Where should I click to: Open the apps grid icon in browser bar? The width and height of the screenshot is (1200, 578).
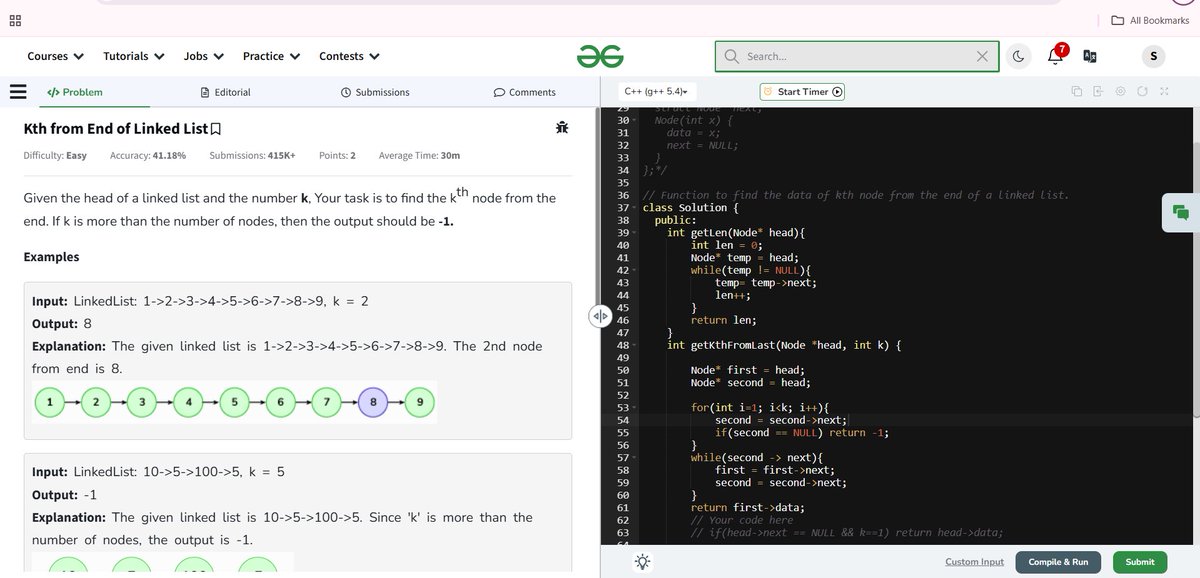coord(16,20)
